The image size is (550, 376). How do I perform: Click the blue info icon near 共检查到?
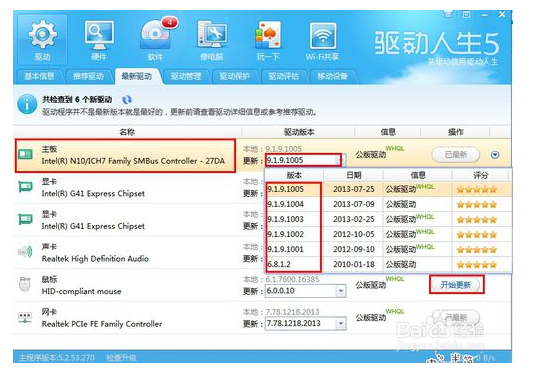[27, 104]
